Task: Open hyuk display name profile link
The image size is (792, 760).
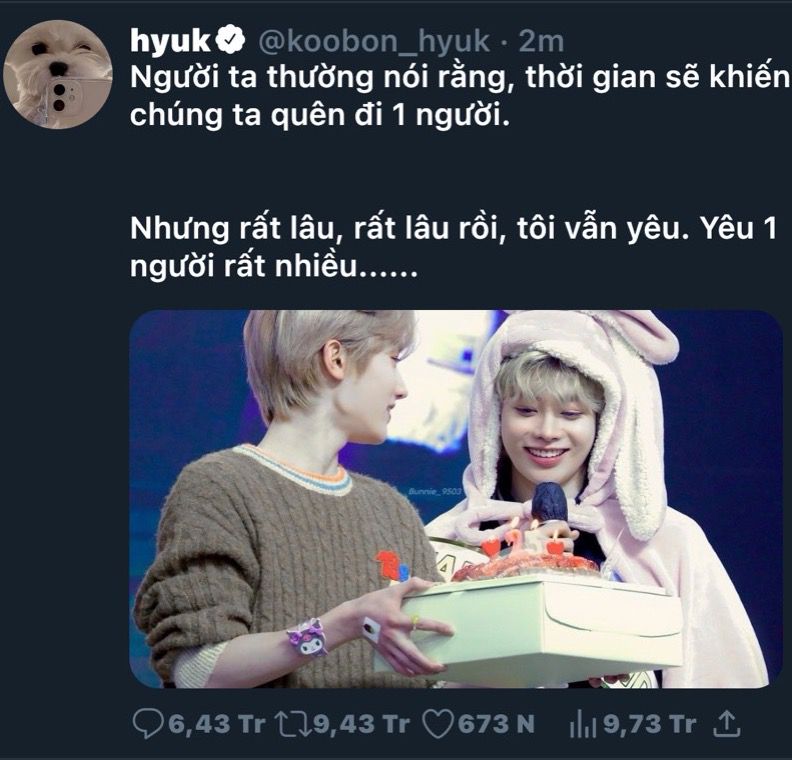Action: tap(170, 40)
